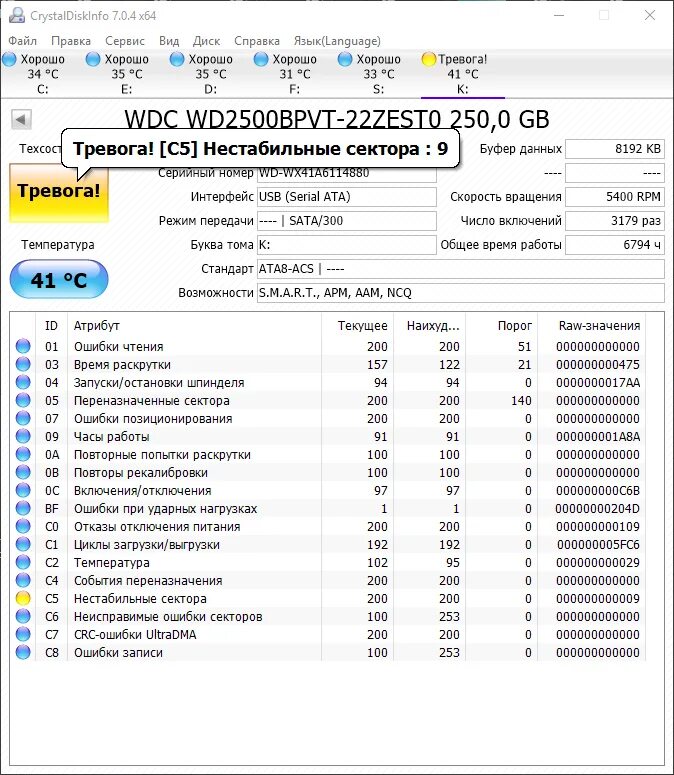
Task: Click the Число включений value 3179 раз
Action: click(x=615, y=221)
